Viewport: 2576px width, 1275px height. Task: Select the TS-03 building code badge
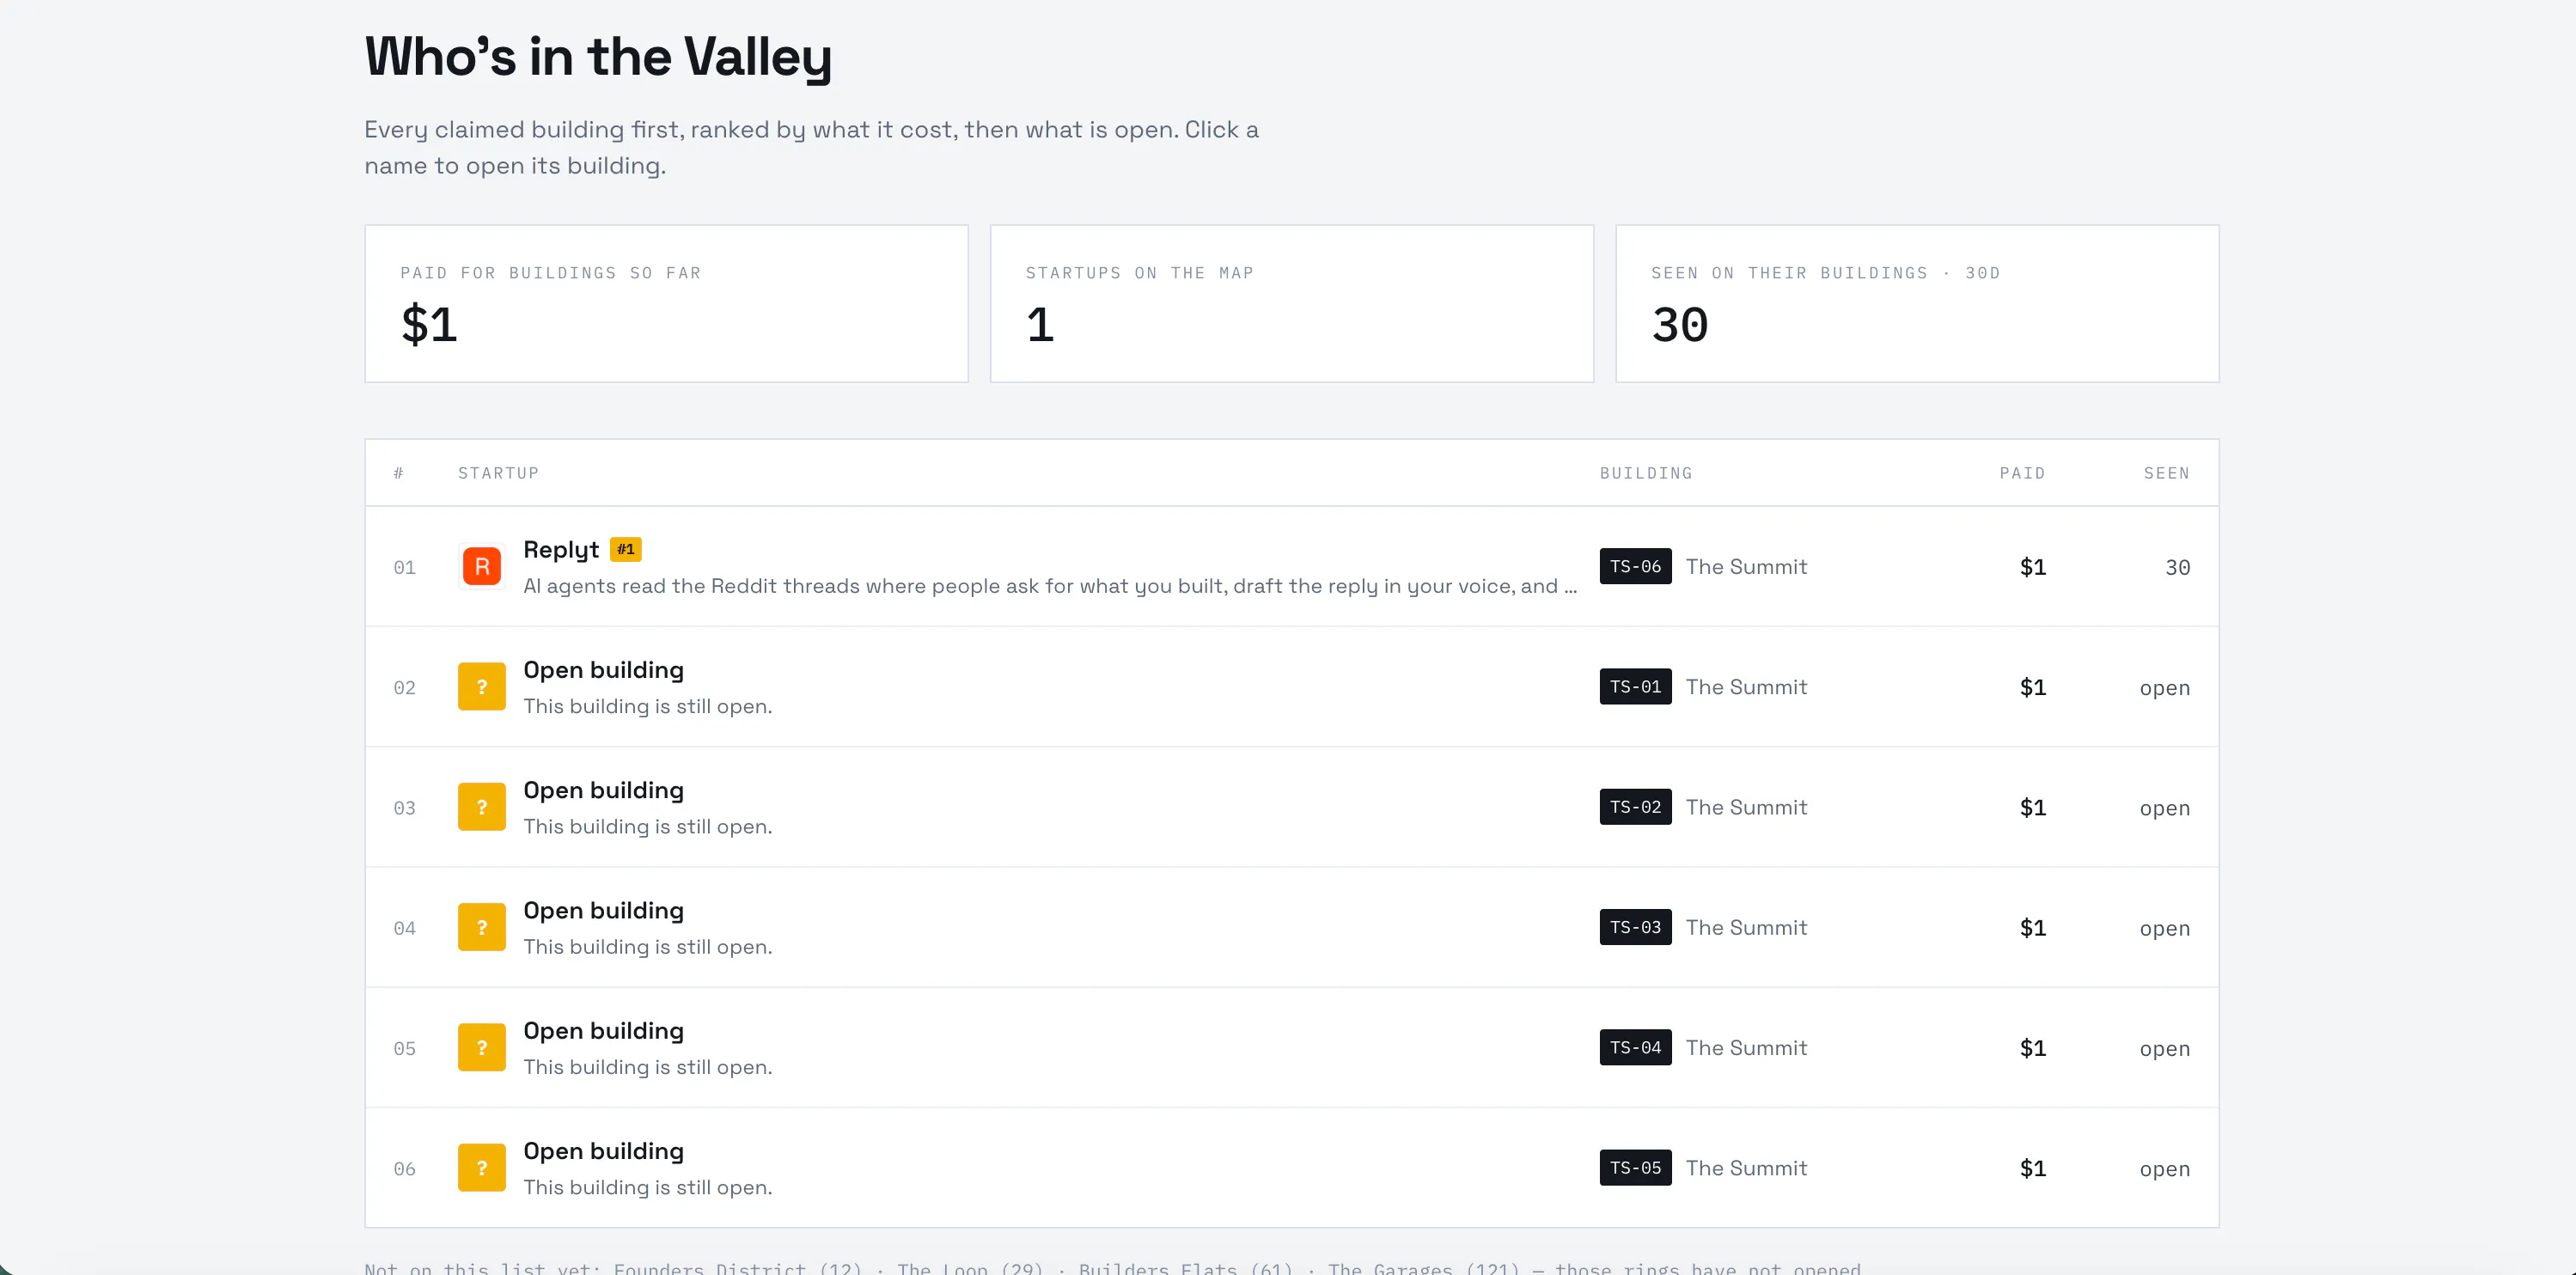[x=1635, y=927]
